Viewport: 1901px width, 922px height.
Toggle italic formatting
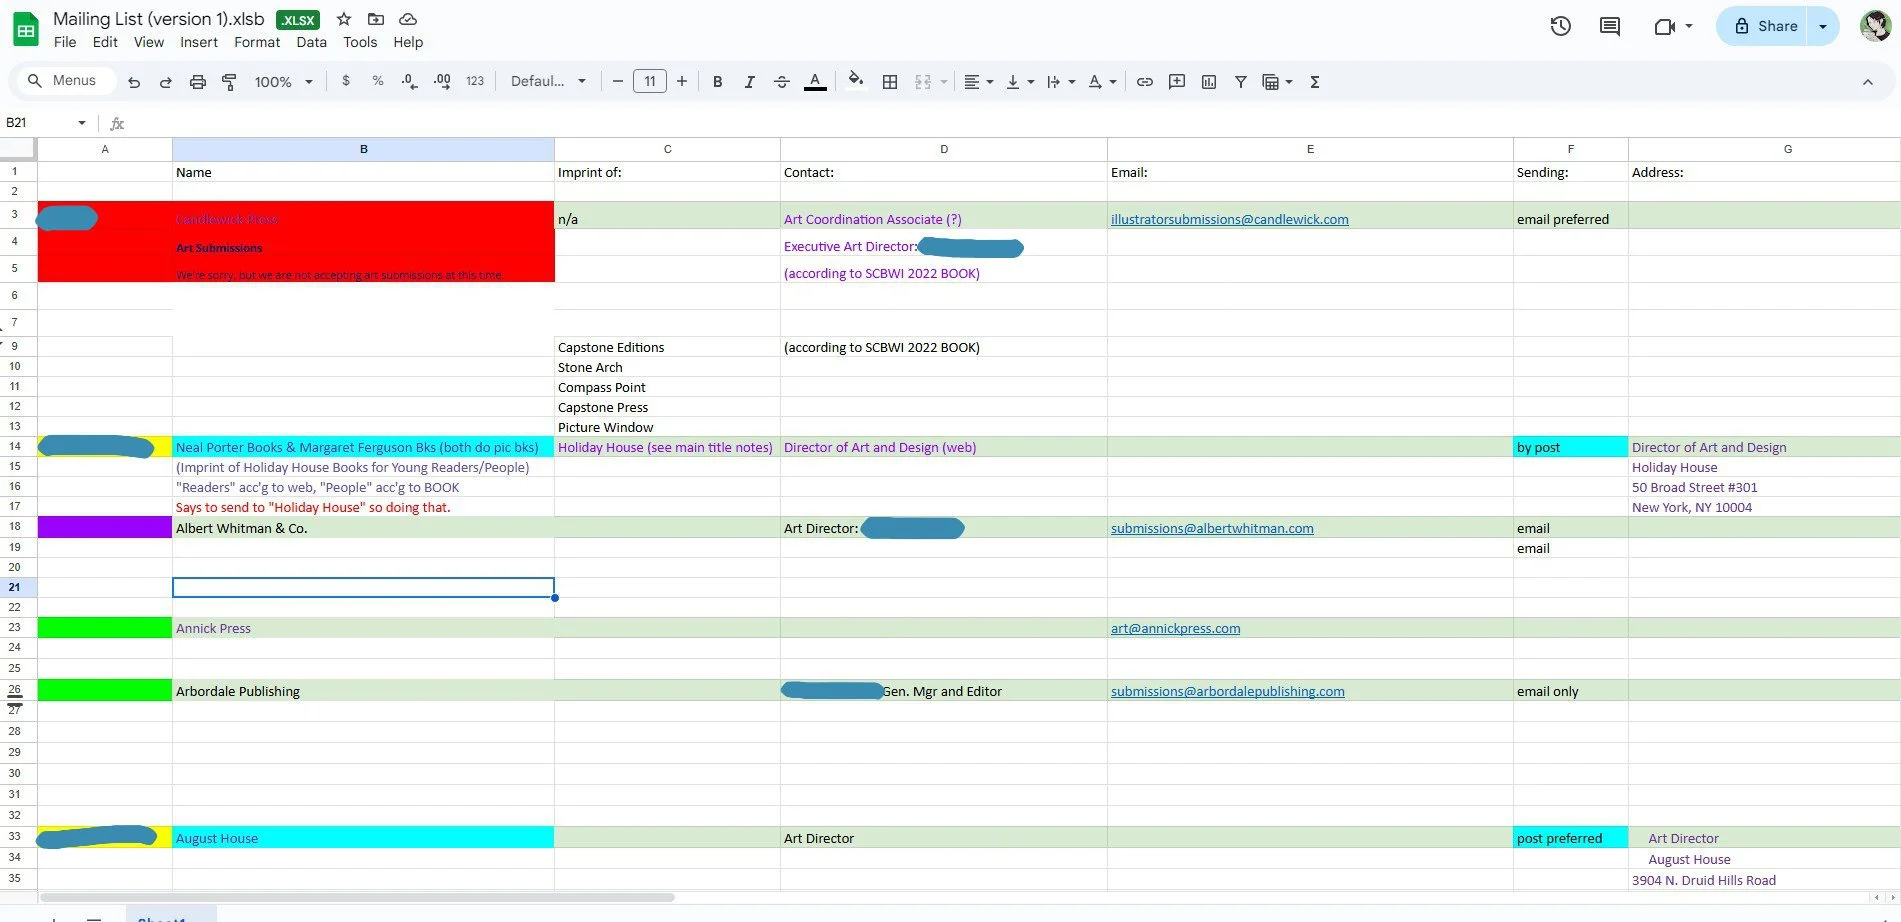[x=749, y=82]
